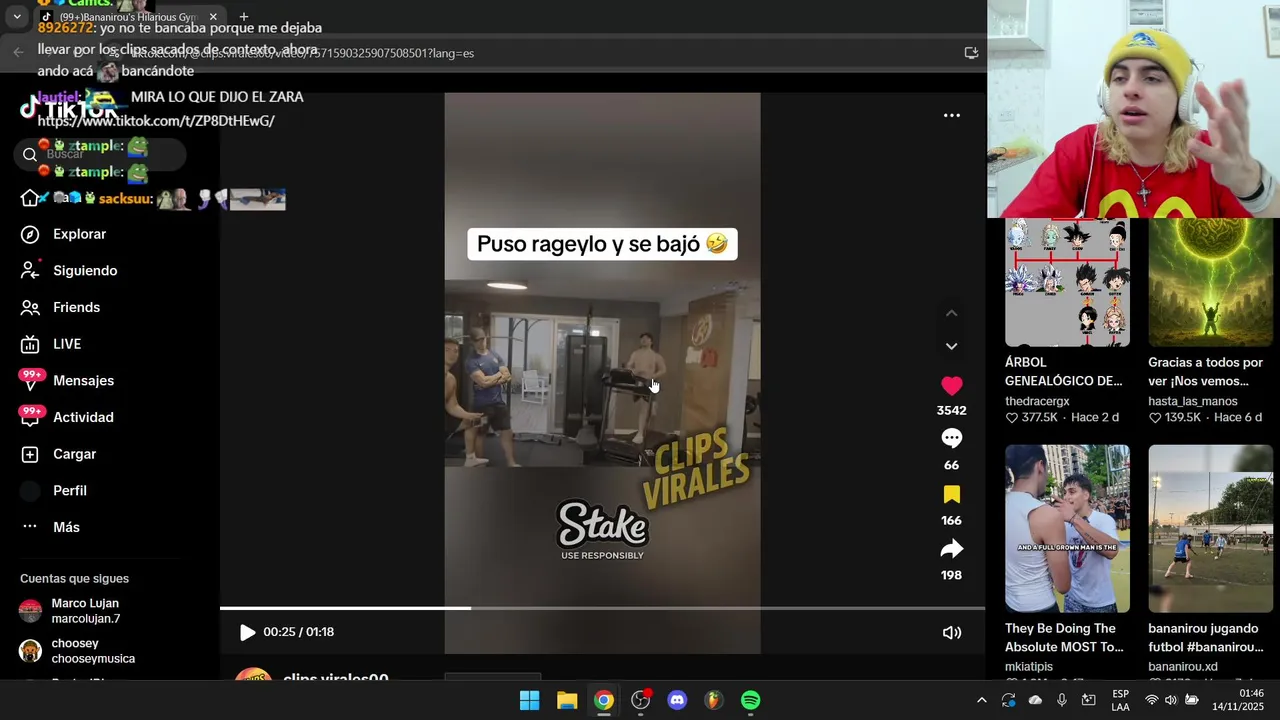Click the install app icon in address bar
Viewport: 1280px width, 720px height.
(x=971, y=53)
